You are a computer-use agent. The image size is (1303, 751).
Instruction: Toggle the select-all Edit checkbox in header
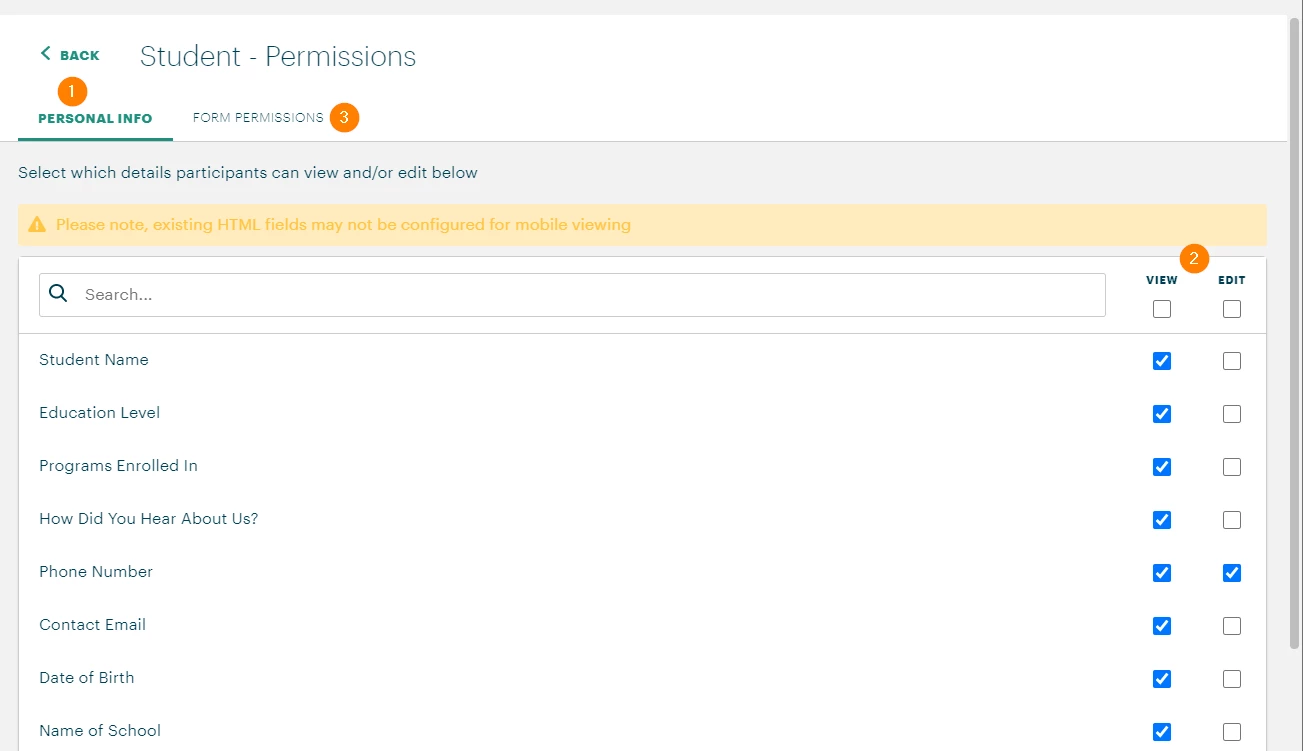1232,309
